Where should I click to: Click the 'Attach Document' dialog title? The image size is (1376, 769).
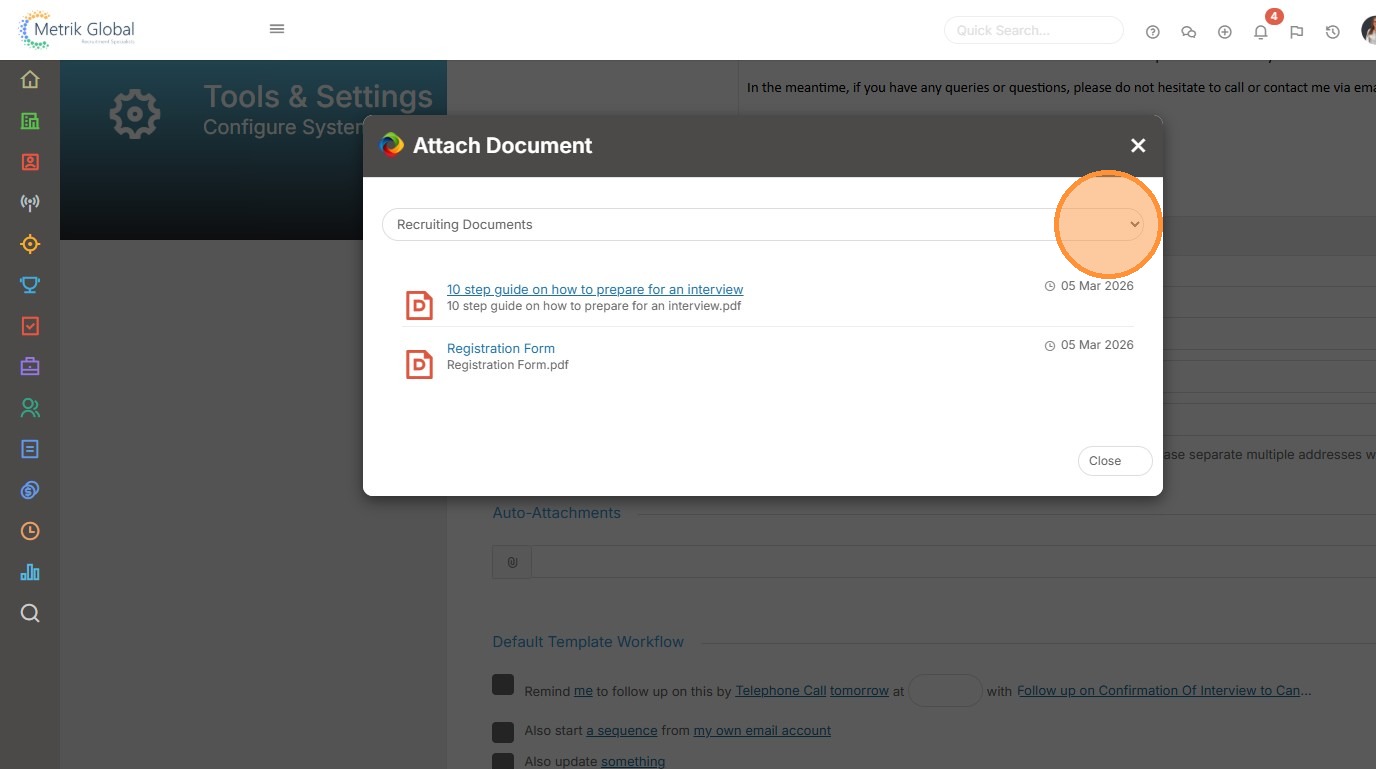pyautogui.click(x=503, y=145)
